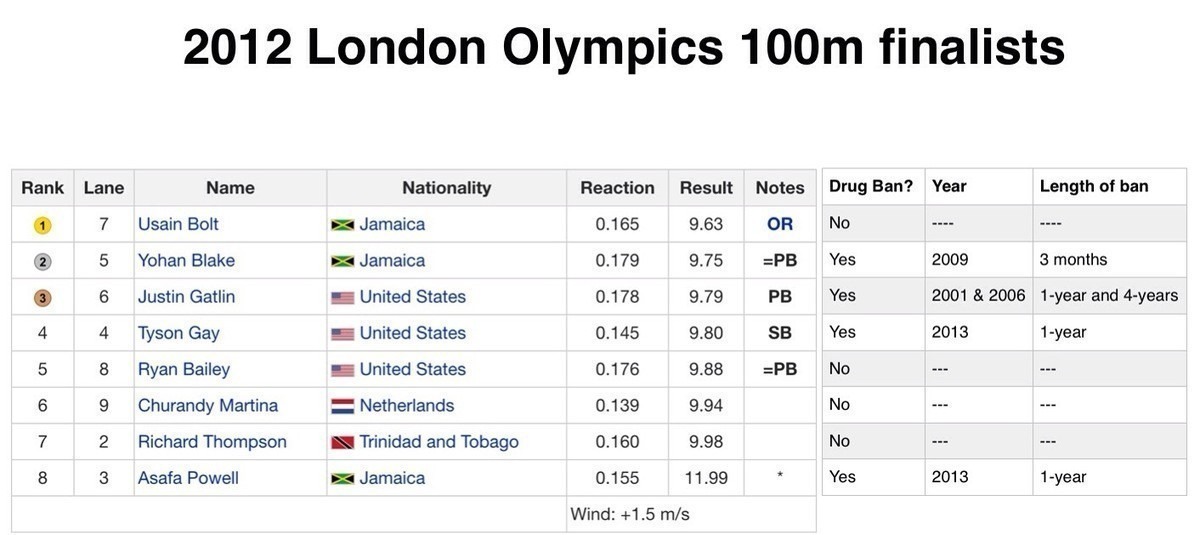Click the Netherlands flag icon

pos(343,406)
